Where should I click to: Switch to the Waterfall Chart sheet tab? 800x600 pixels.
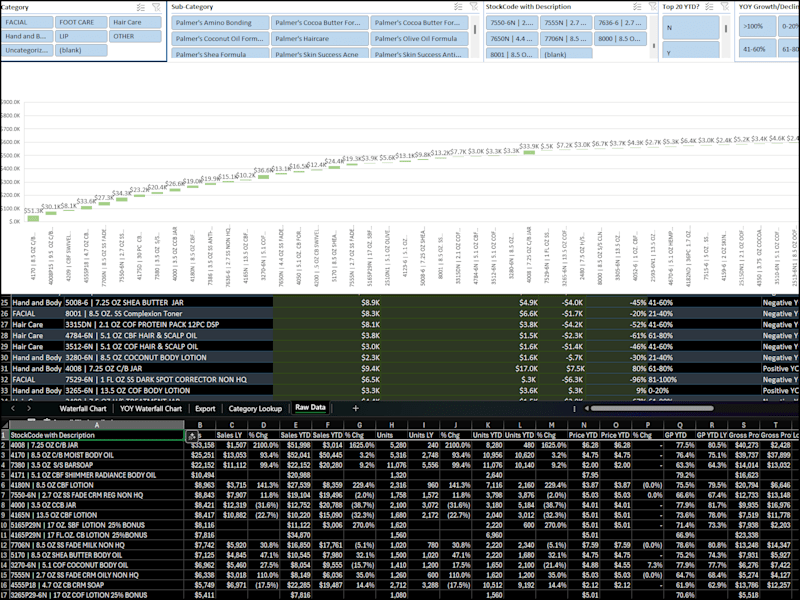(83, 409)
